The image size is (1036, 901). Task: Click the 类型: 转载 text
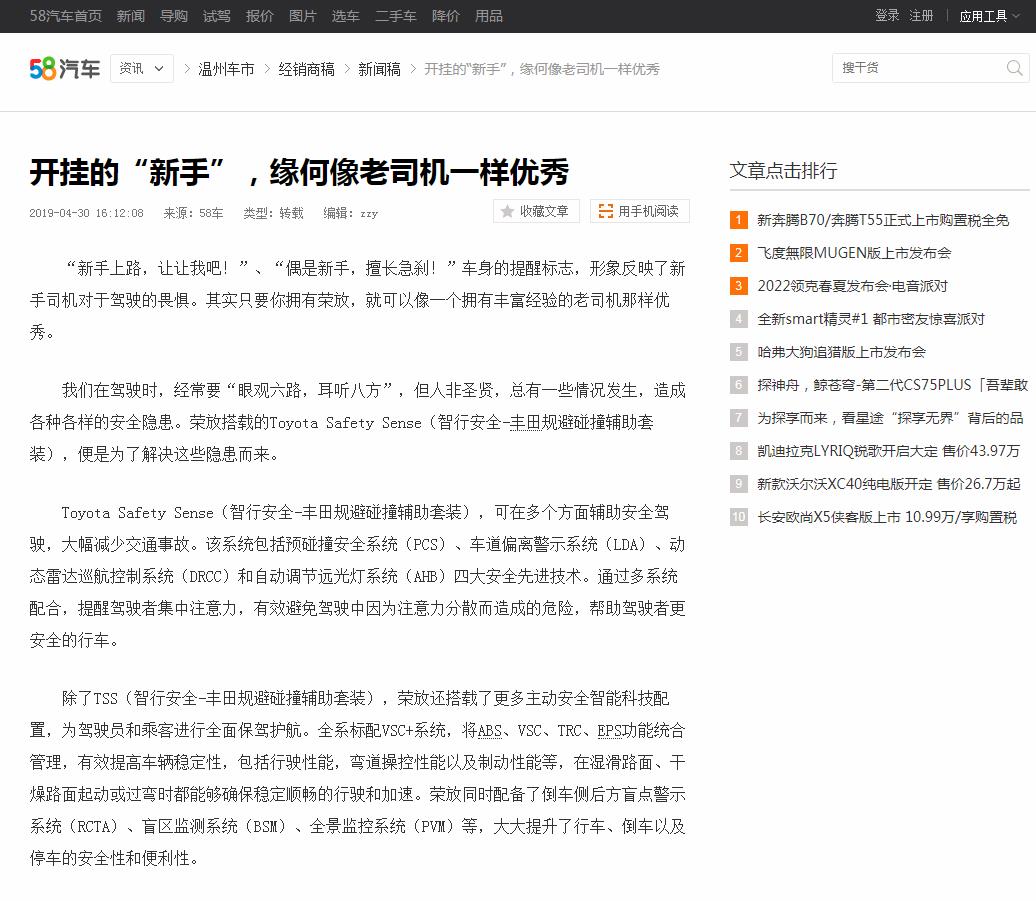(x=274, y=213)
